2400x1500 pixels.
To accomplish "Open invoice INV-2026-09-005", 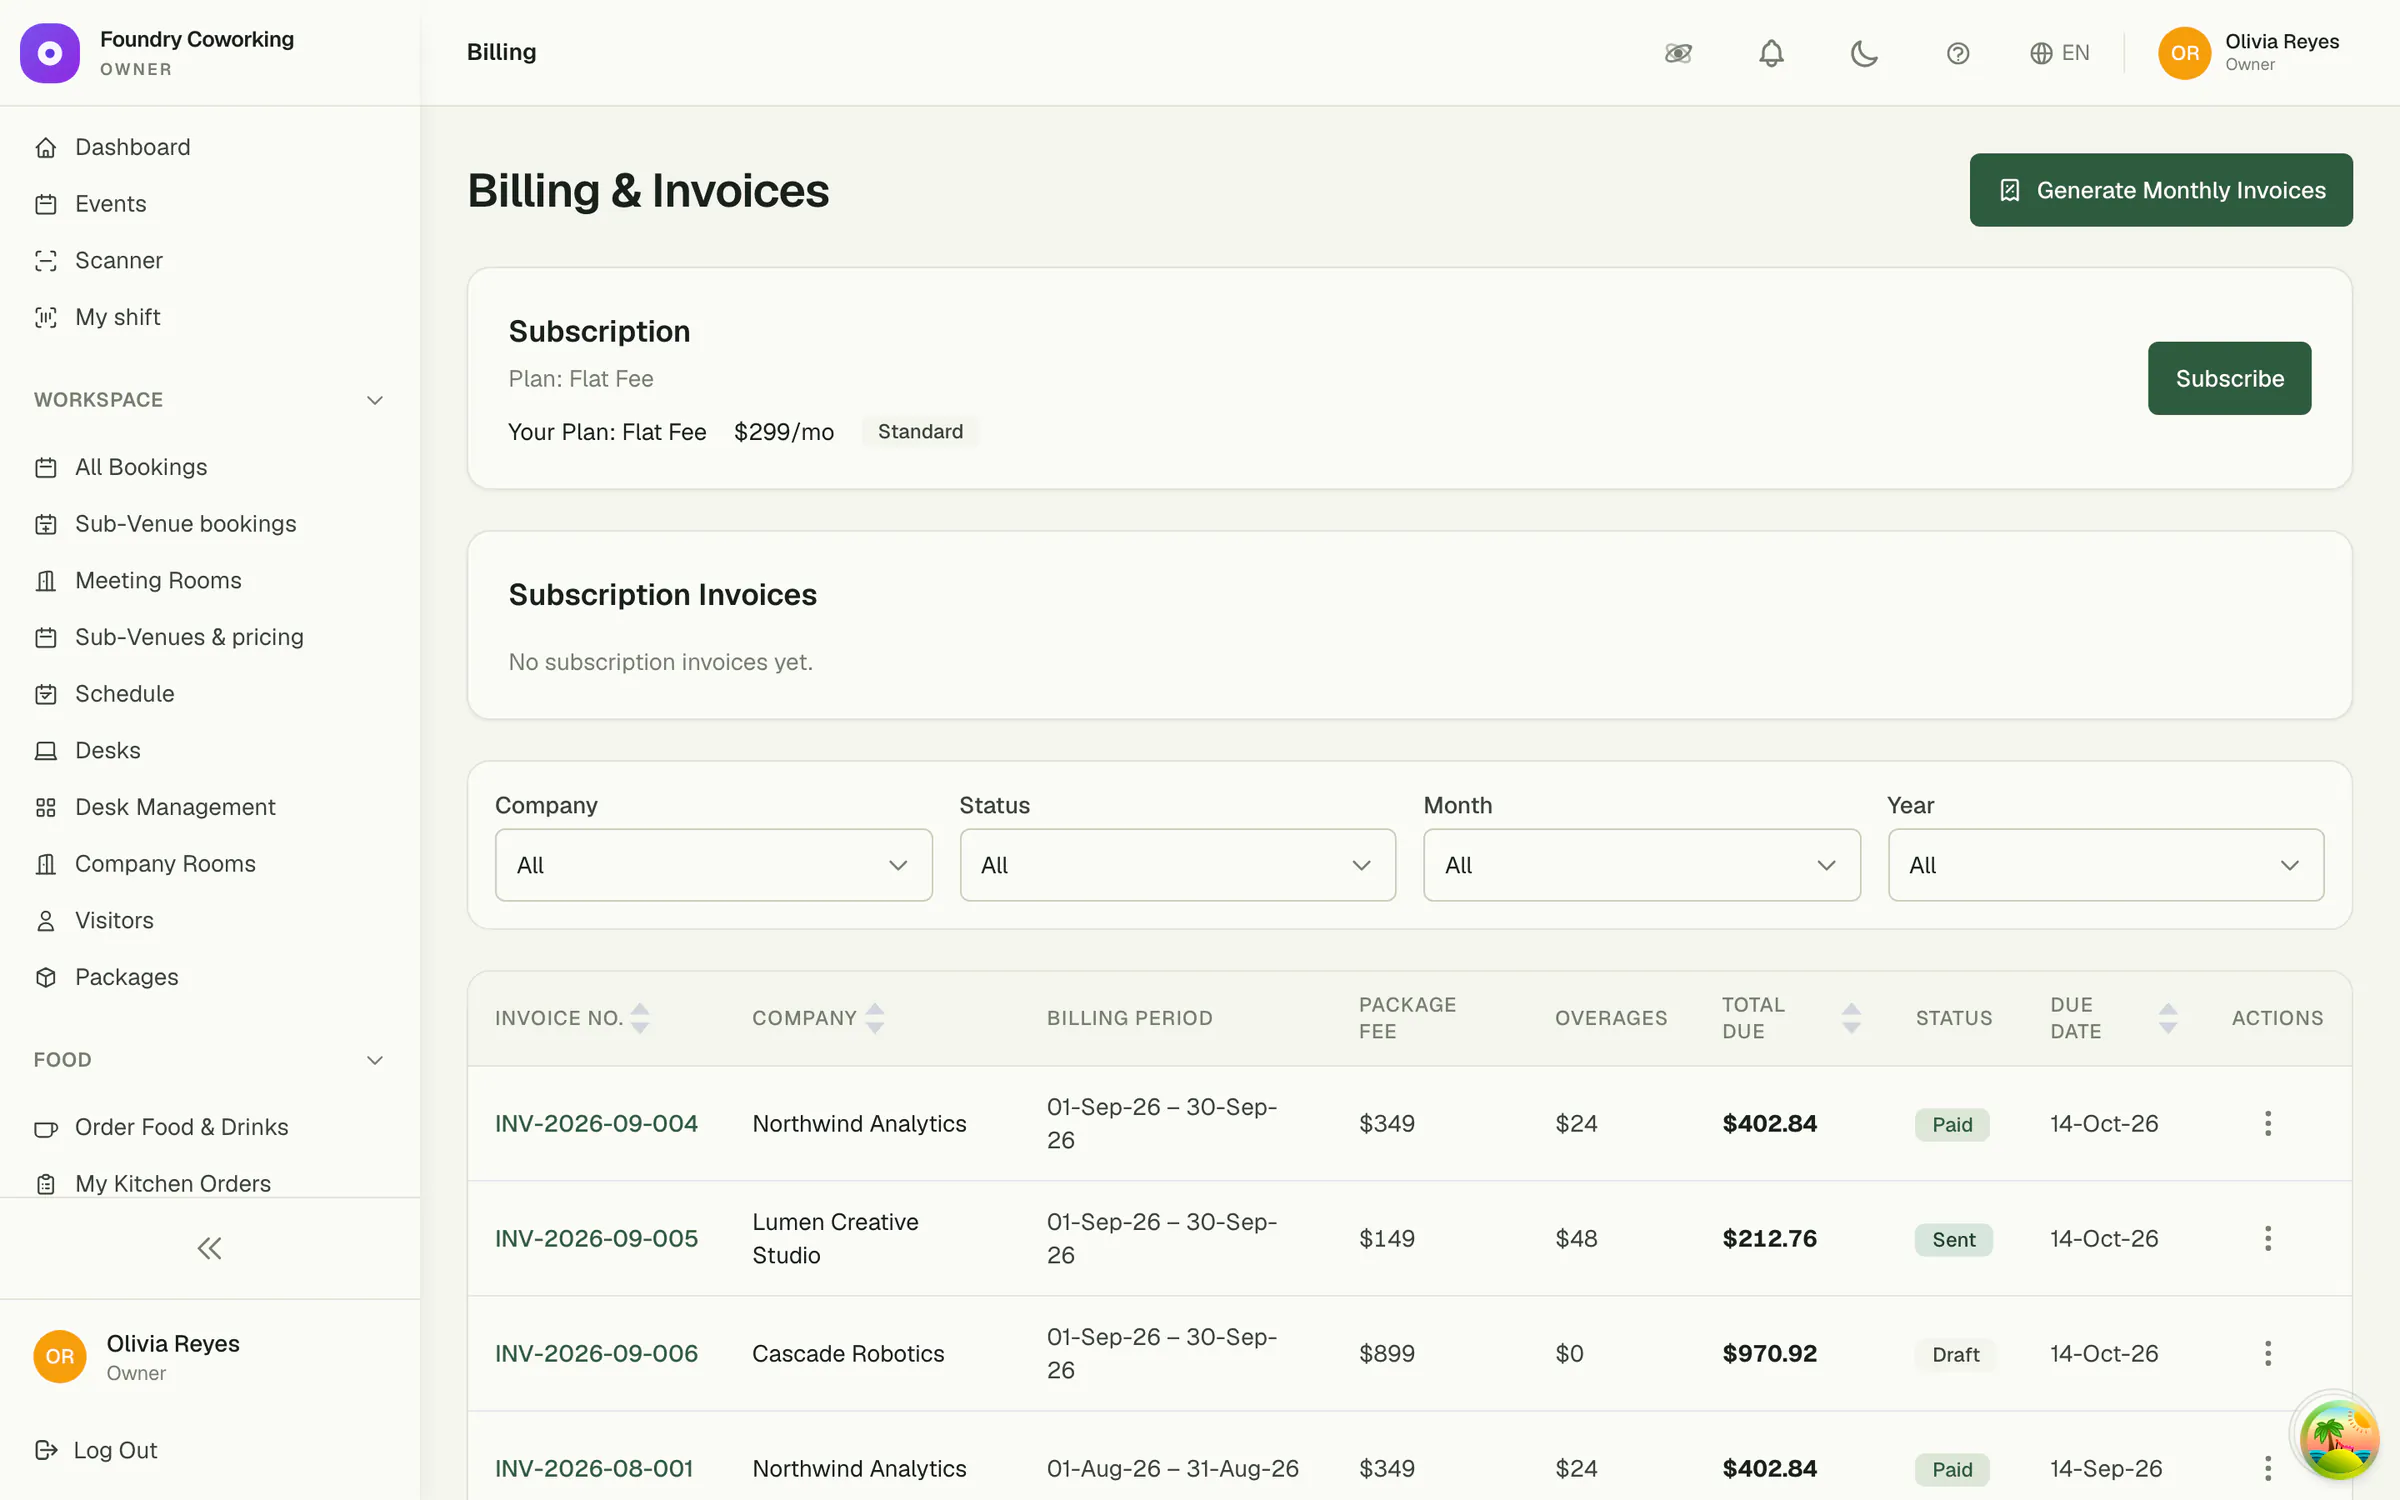I will (x=596, y=1238).
